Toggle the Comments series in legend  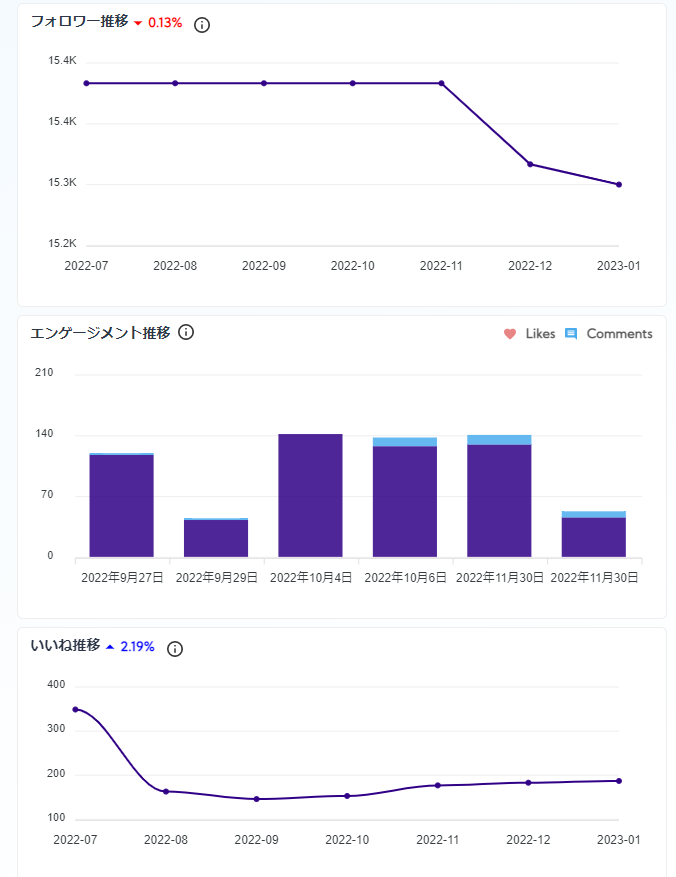[x=609, y=334]
